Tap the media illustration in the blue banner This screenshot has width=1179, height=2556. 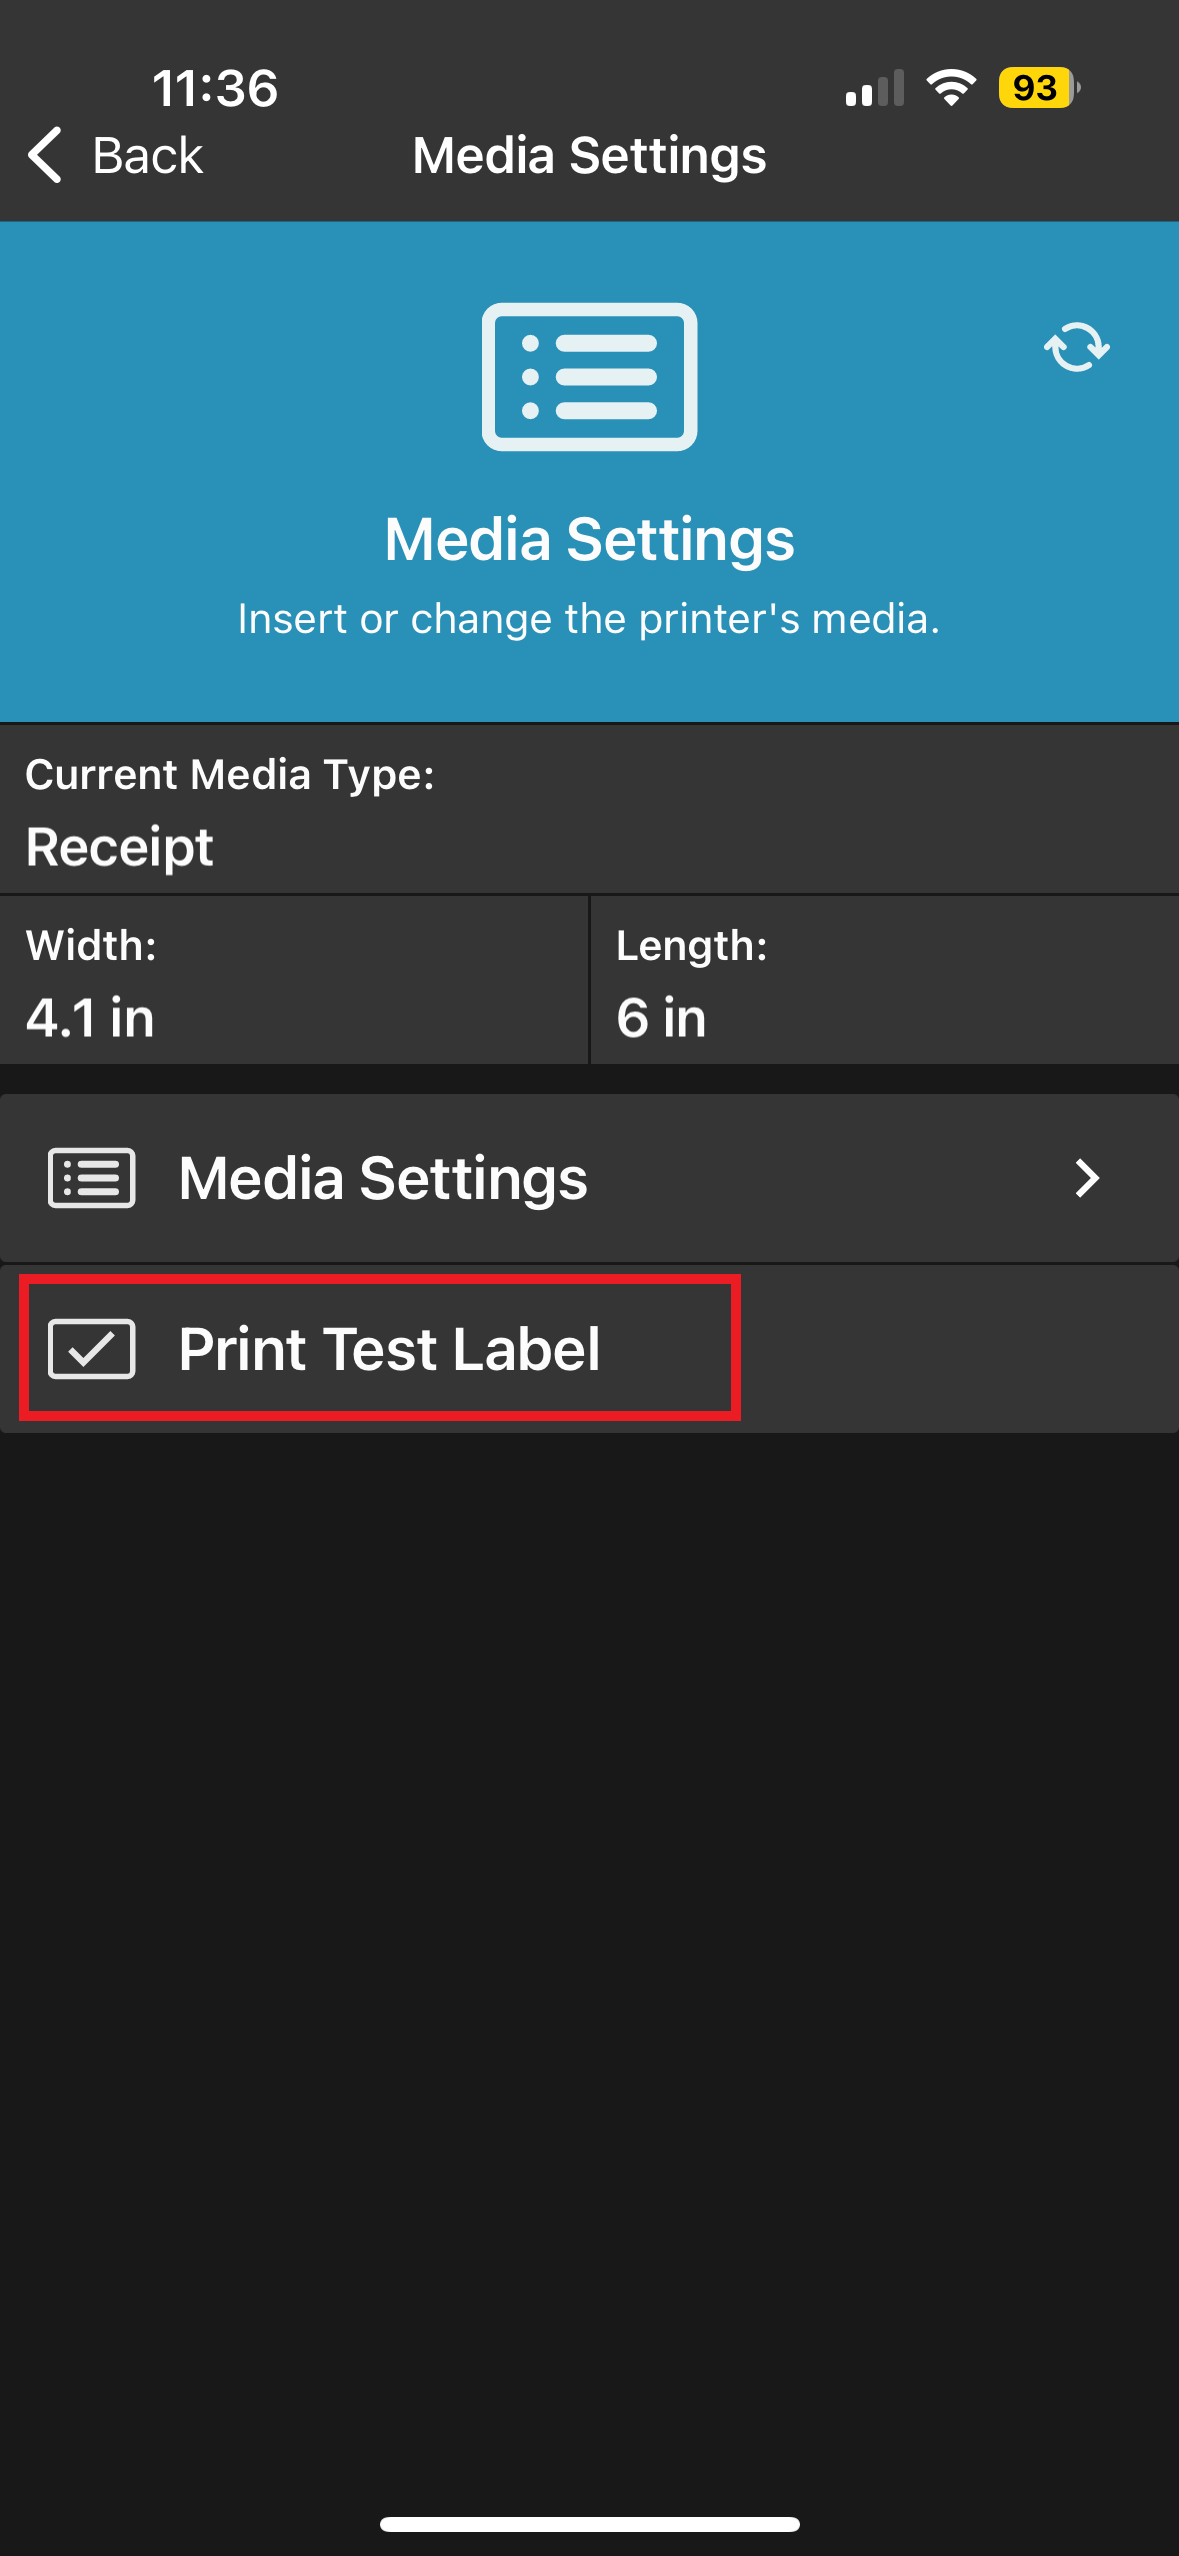click(589, 377)
